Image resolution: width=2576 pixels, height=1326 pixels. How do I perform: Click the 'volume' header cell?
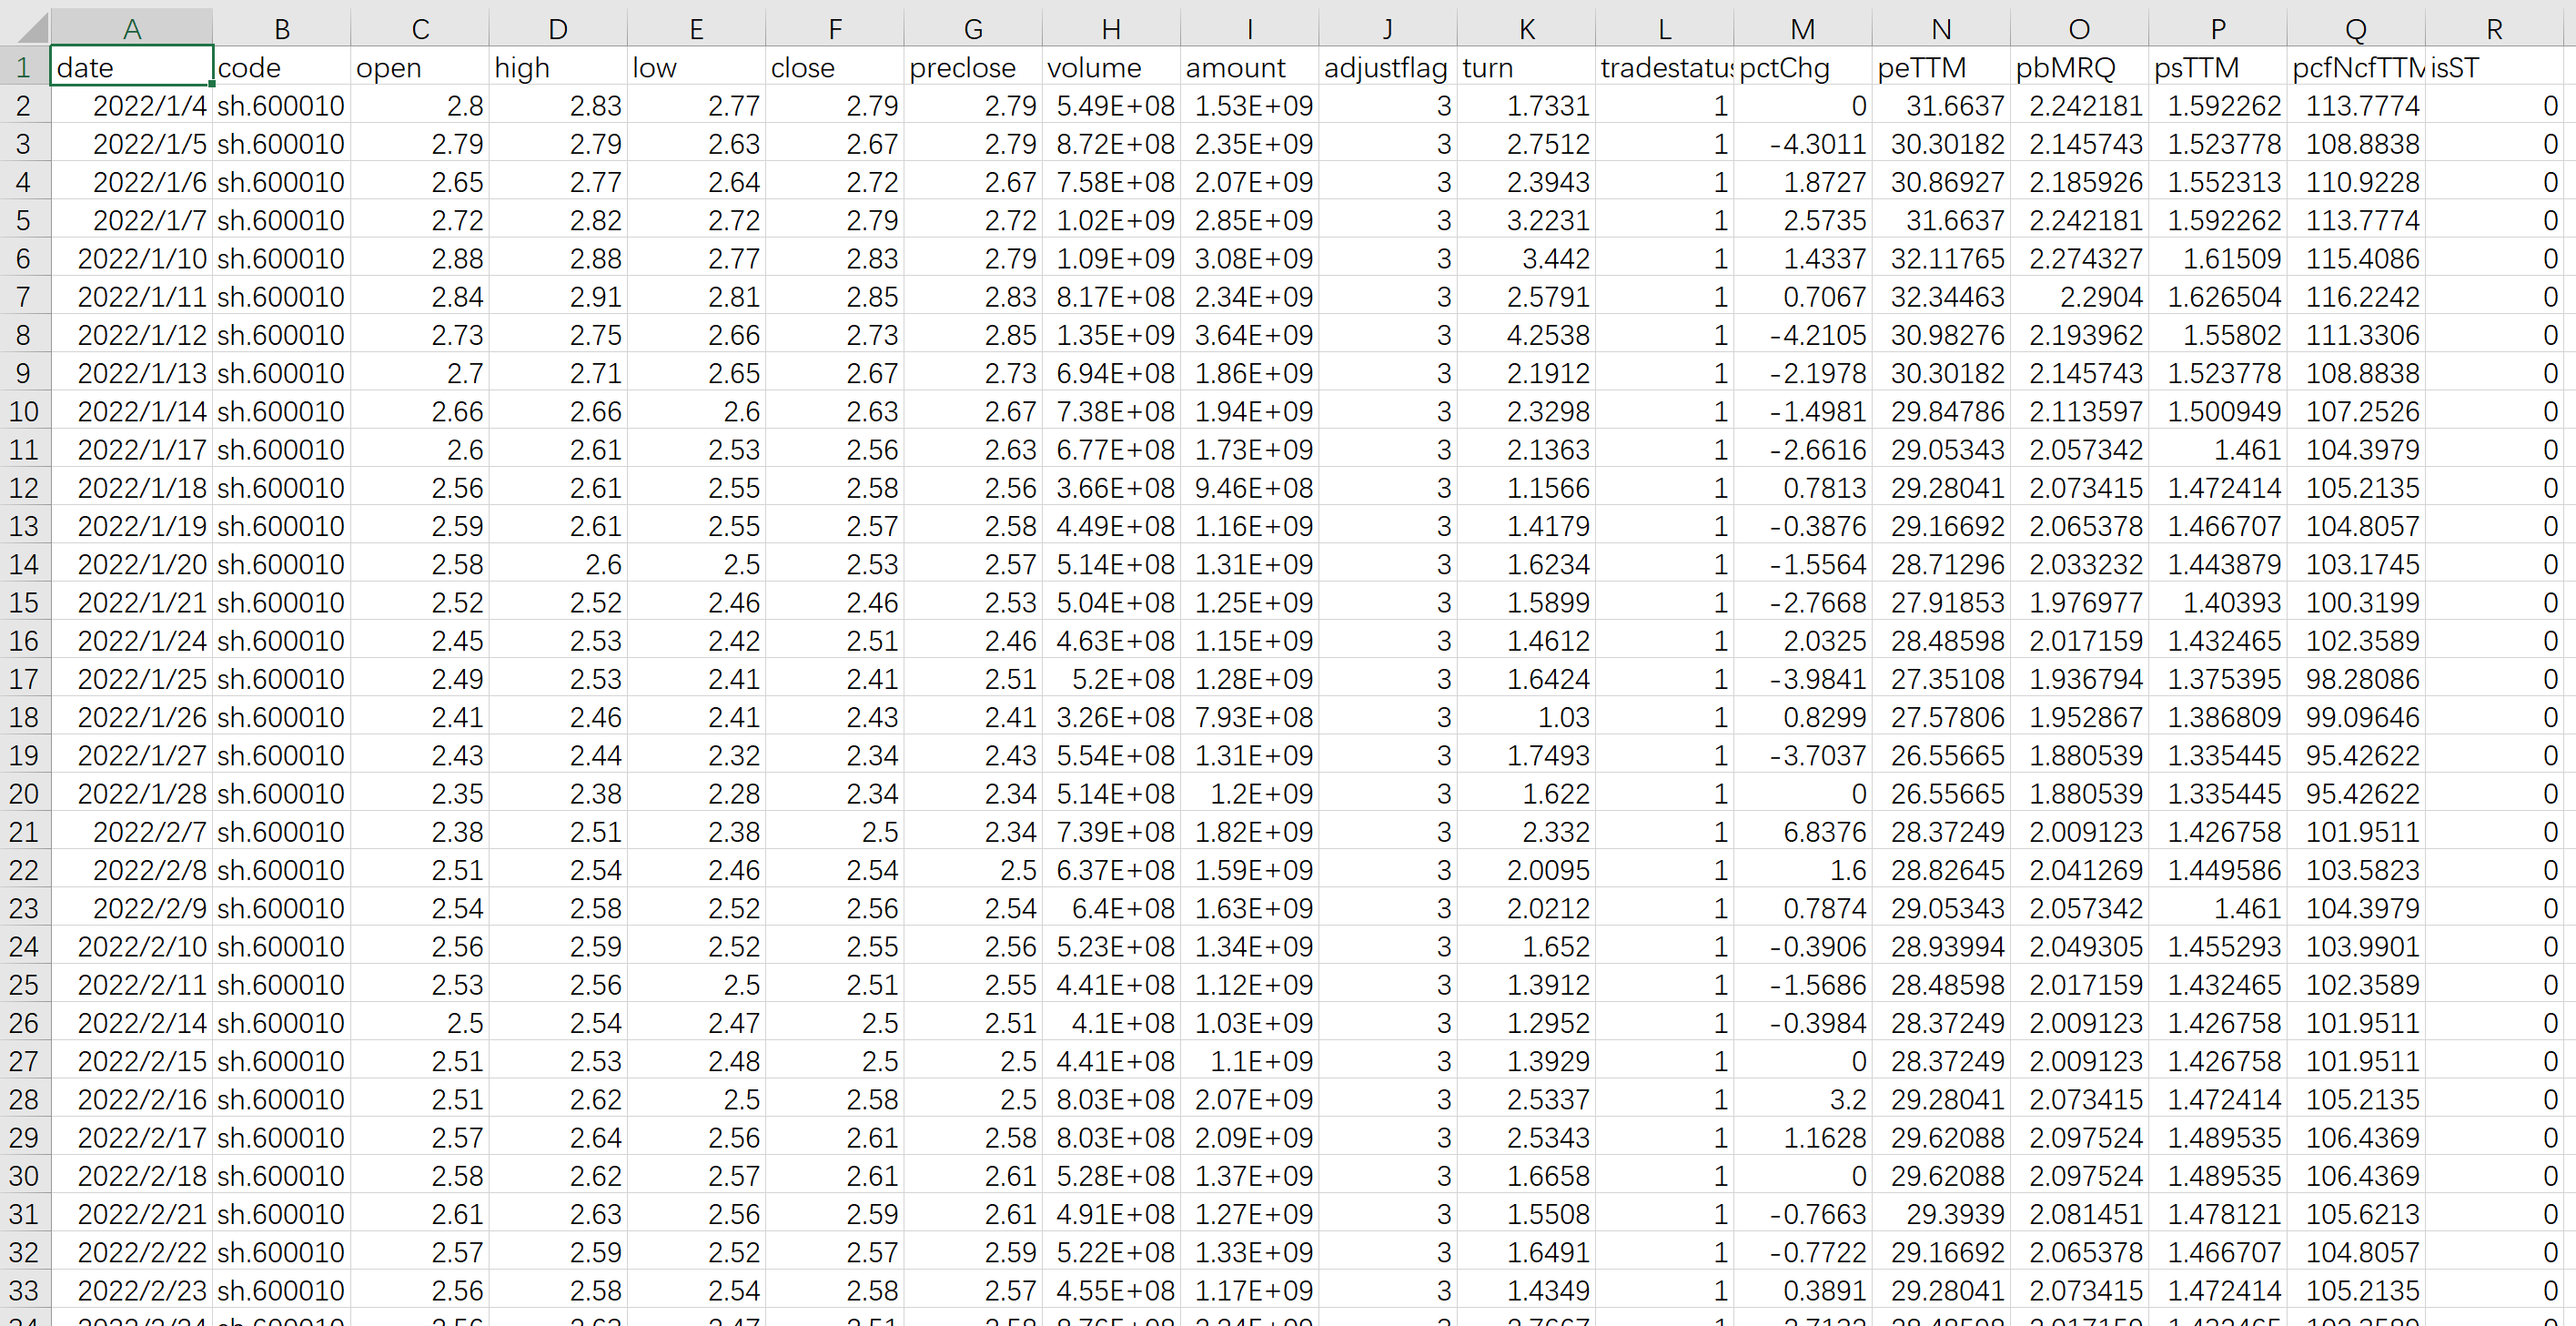[1111, 67]
